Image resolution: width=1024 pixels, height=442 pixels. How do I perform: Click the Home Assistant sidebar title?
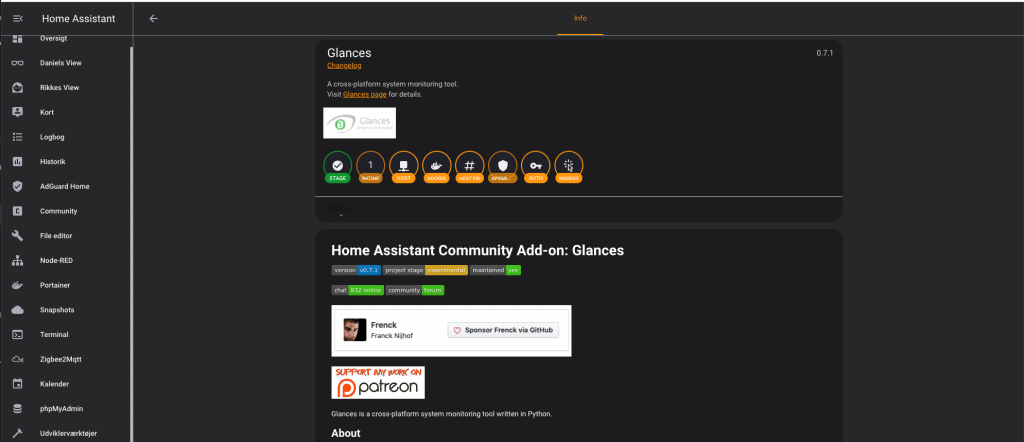(x=78, y=18)
